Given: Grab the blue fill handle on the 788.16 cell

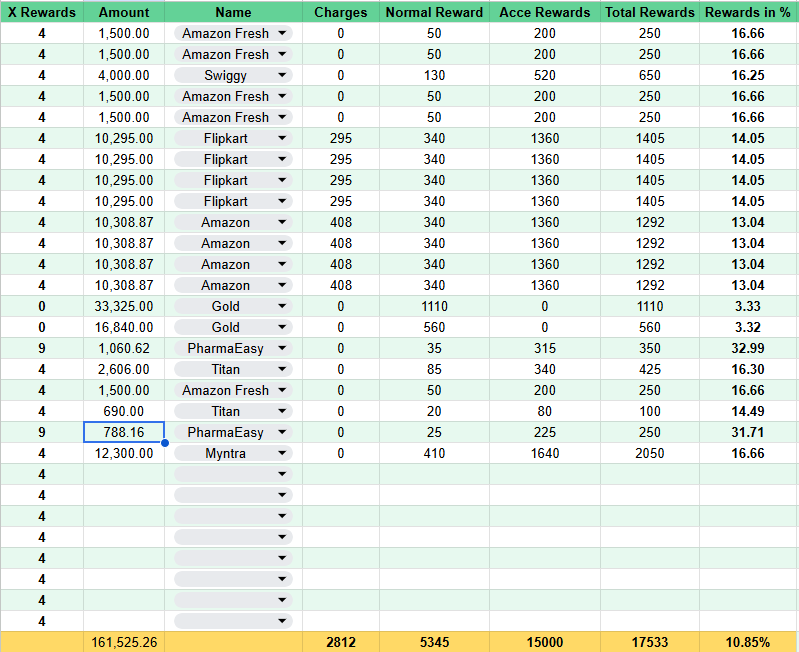Looking at the screenshot, I should 165,443.
